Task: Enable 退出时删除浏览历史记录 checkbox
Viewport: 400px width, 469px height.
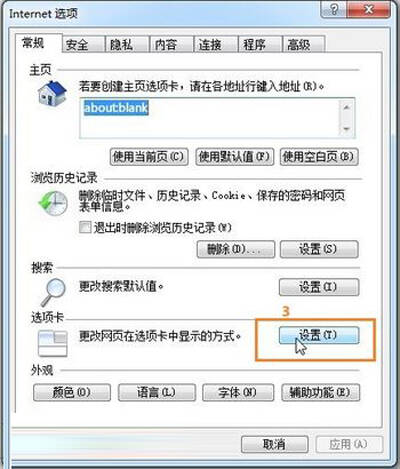Action: [x=85, y=228]
